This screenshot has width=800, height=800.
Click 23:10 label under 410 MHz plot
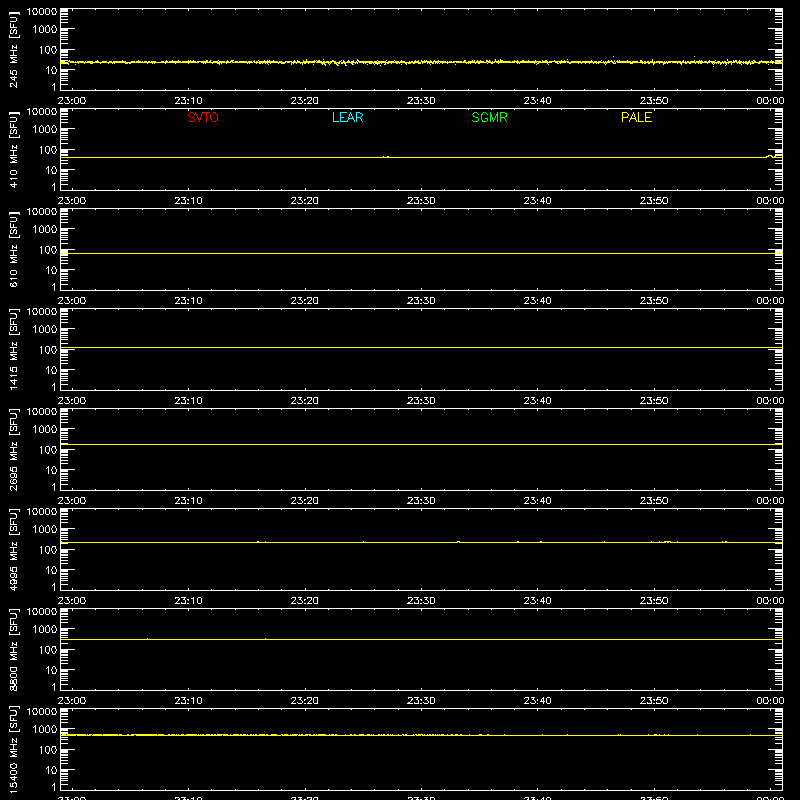[x=188, y=201]
